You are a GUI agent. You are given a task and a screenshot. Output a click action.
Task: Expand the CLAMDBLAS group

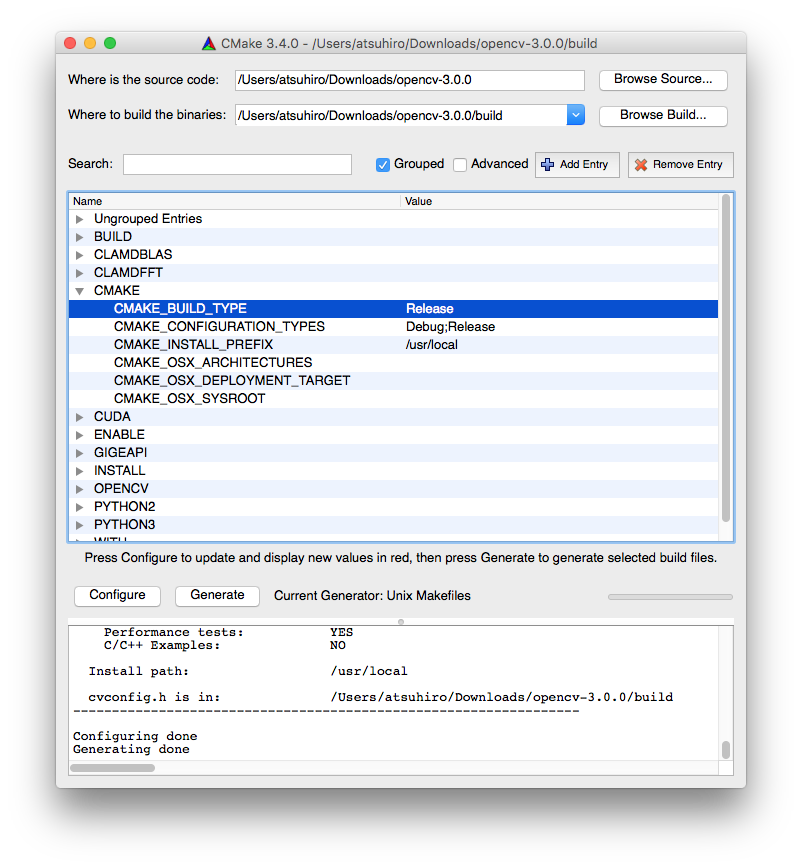(80, 255)
